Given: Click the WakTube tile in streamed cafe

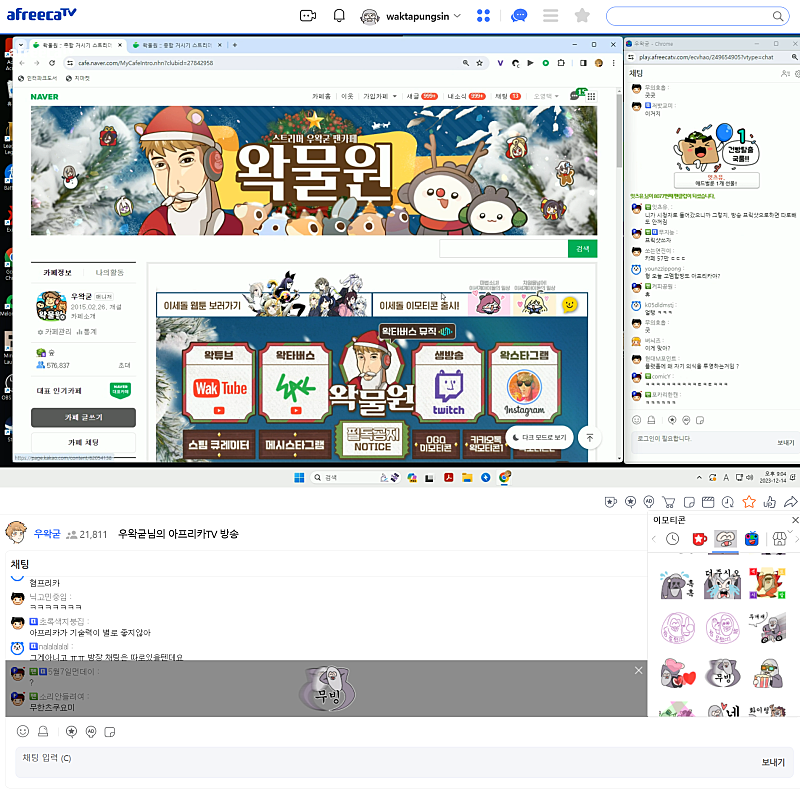Looking at the screenshot, I should pyautogui.click(x=219, y=382).
